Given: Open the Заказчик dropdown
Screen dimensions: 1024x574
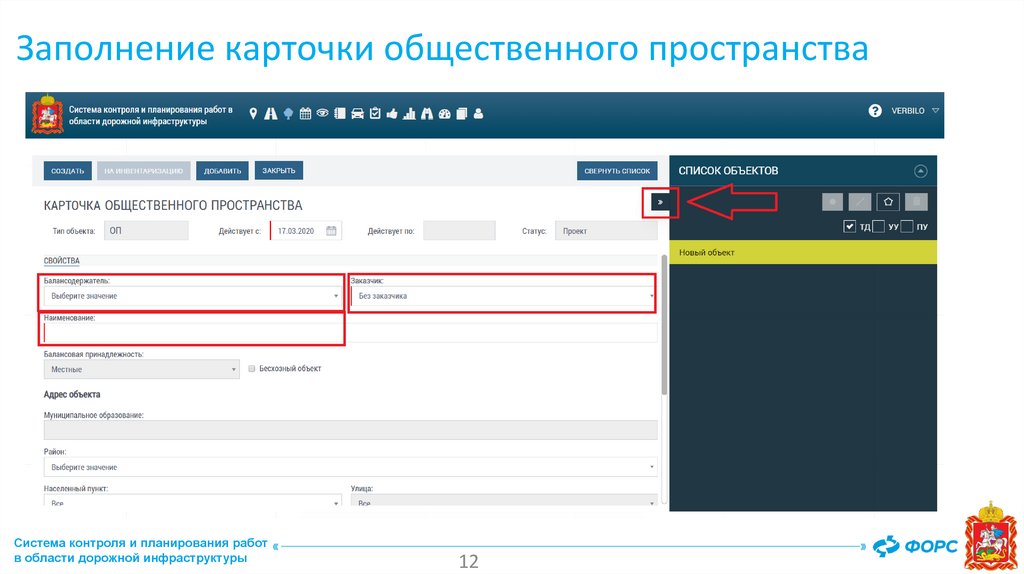Looking at the screenshot, I should coord(503,296).
